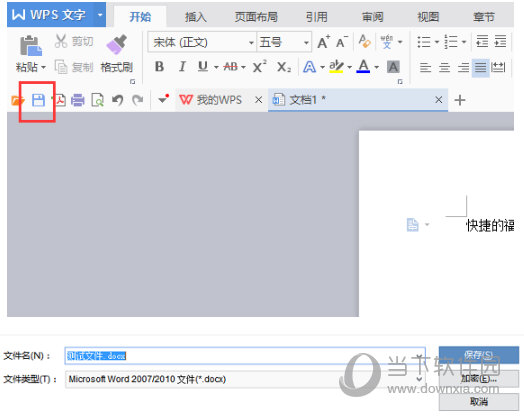Viewport: 524px width, 418px height.
Task: Export to PDF icon
Action: click(x=59, y=100)
